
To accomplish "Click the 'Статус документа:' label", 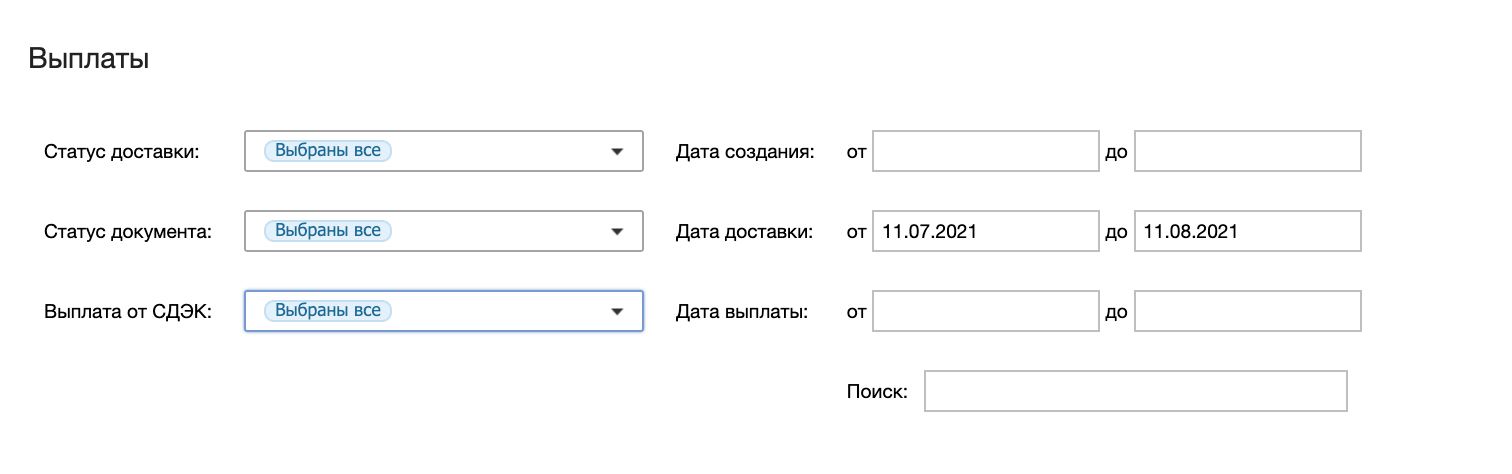I will click(128, 232).
